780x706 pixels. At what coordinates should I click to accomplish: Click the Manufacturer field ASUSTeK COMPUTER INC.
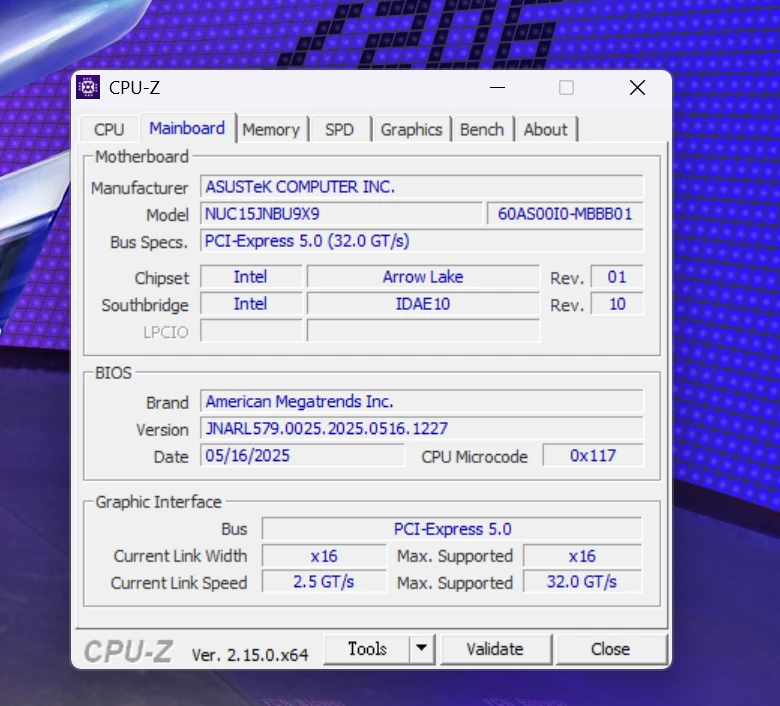[x=421, y=187]
